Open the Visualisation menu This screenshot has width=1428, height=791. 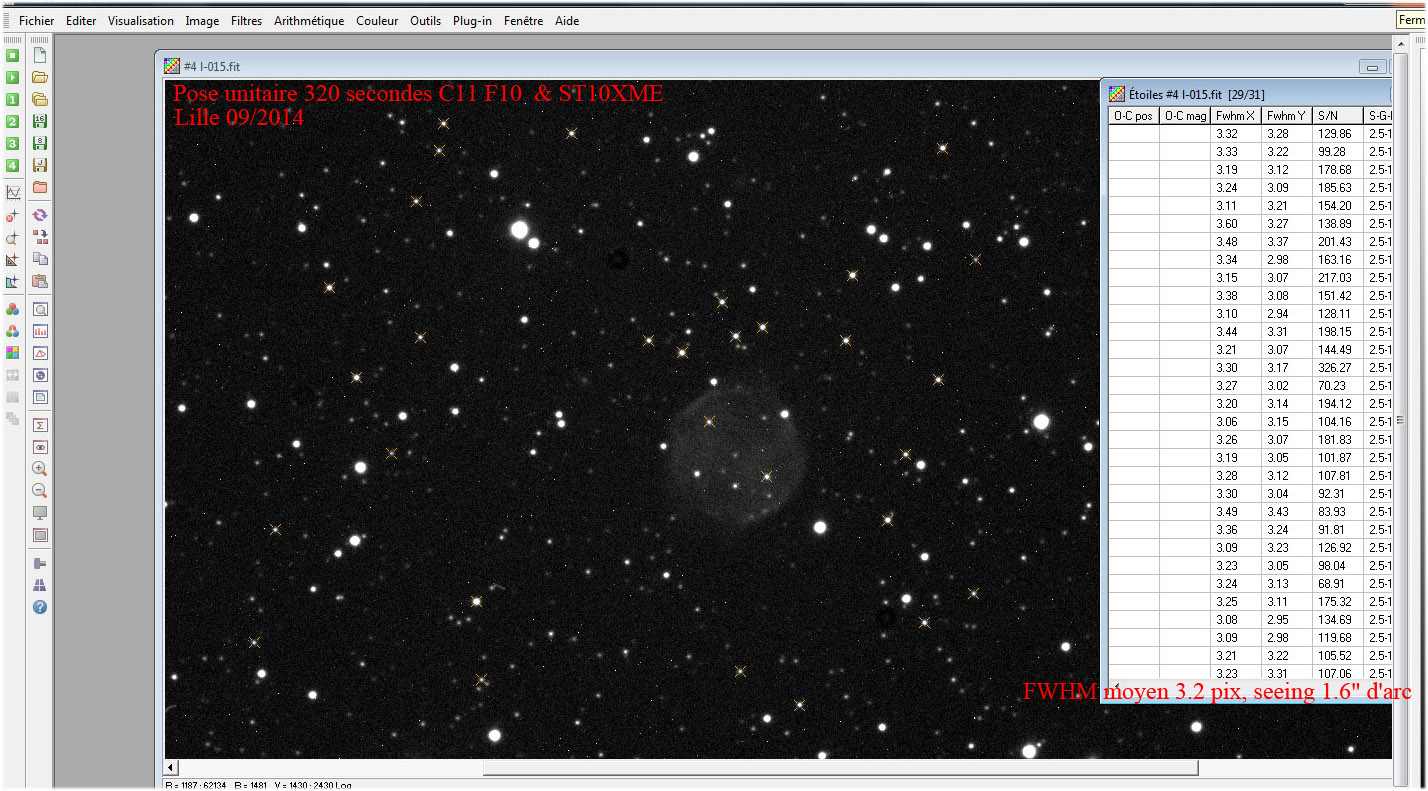(141, 21)
